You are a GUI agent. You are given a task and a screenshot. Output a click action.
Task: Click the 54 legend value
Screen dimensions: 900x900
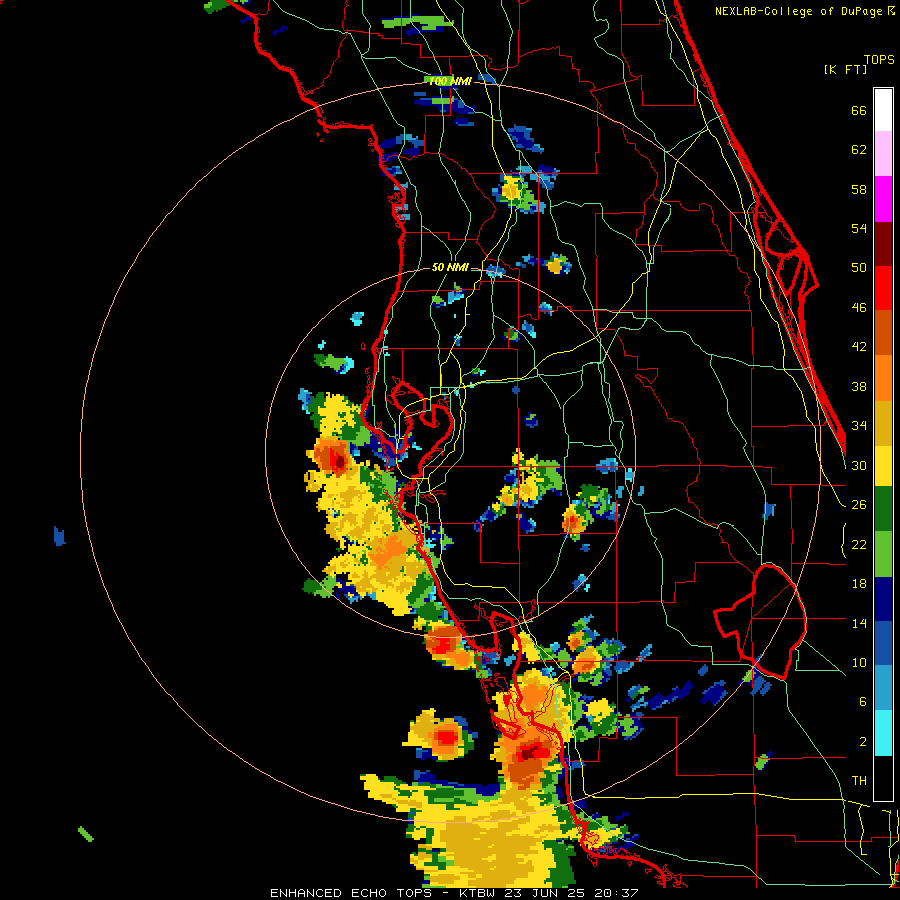tap(859, 228)
